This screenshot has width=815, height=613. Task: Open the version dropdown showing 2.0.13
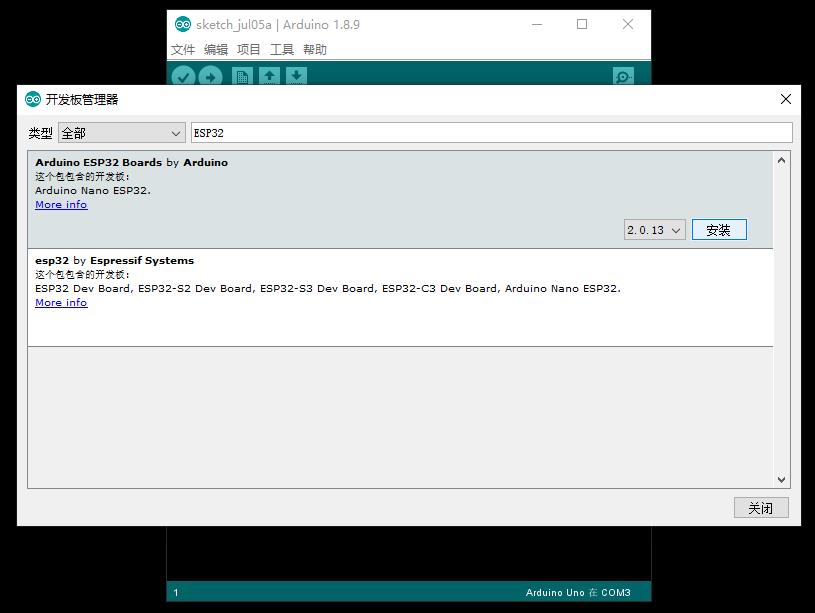(x=654, y=230)
